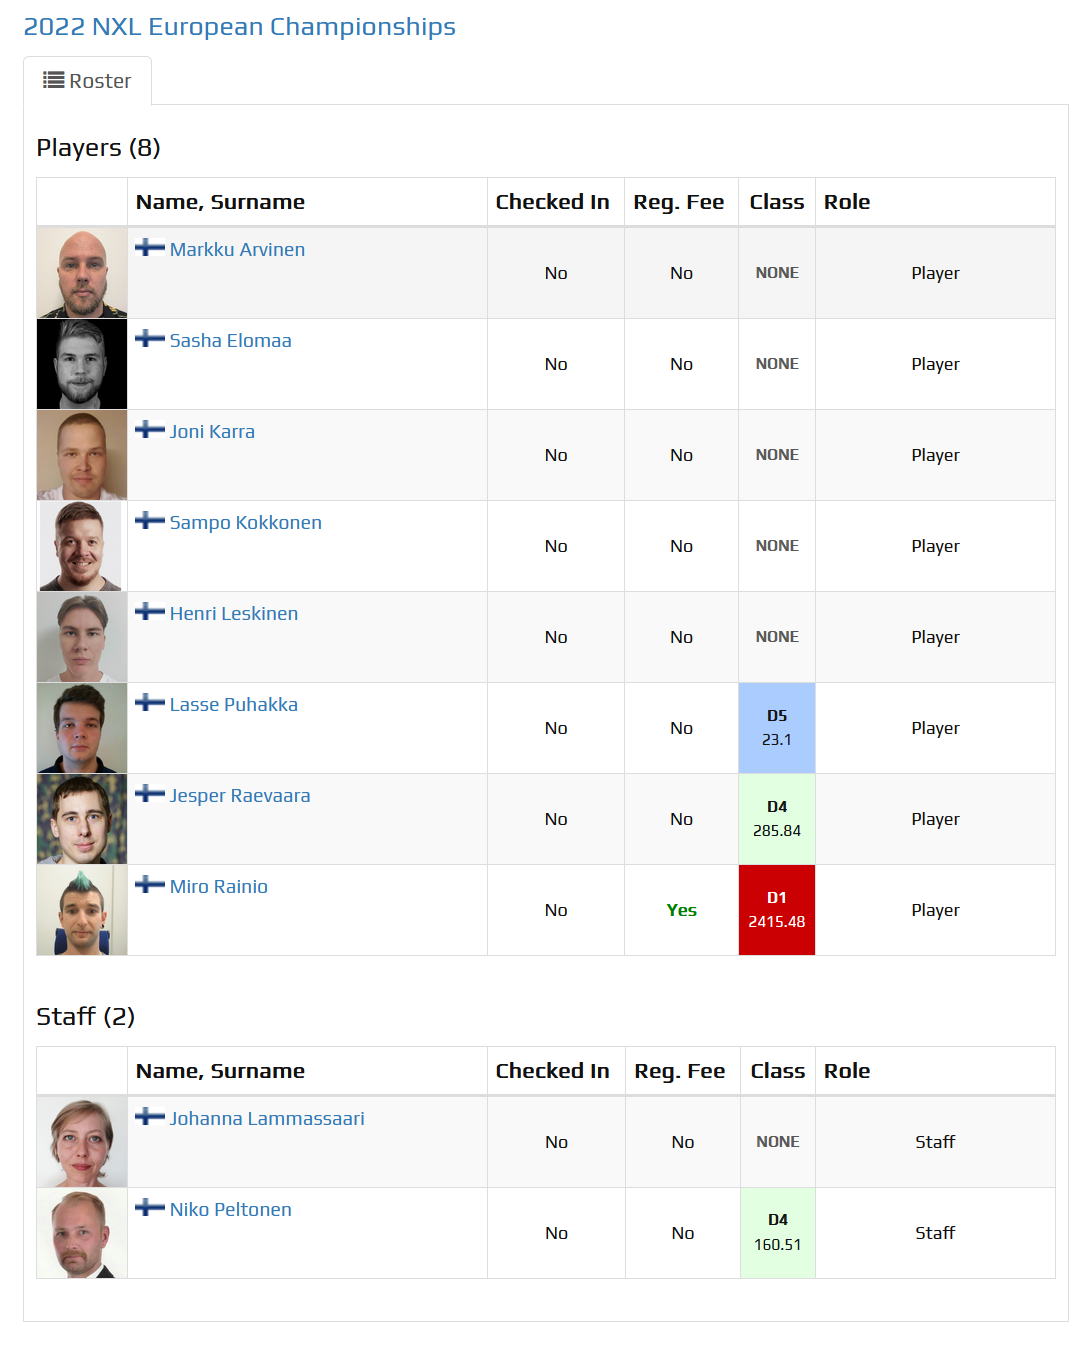Click the Finnish flag next to Sasha Elomaa

[x=150, y=339]
